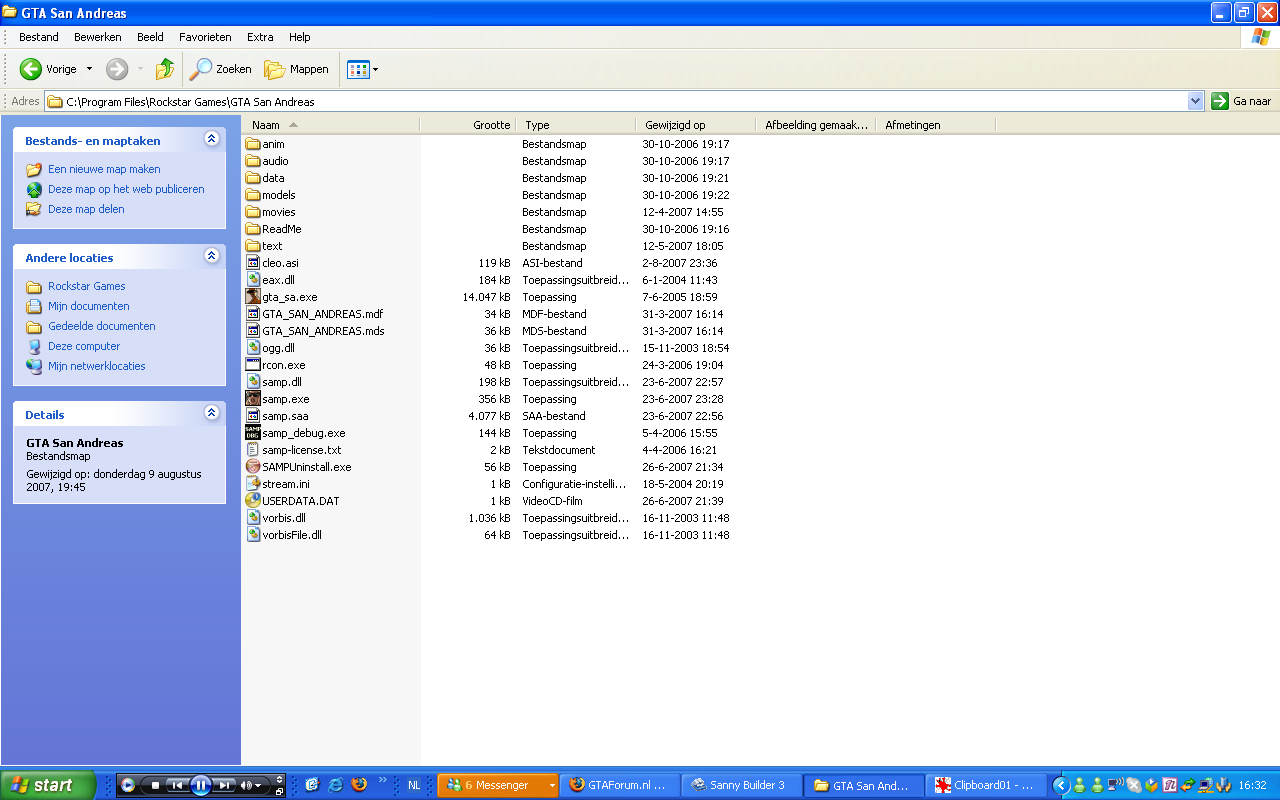
Task: Stop playback in media player toolbar
Action: tap(155, 785)
